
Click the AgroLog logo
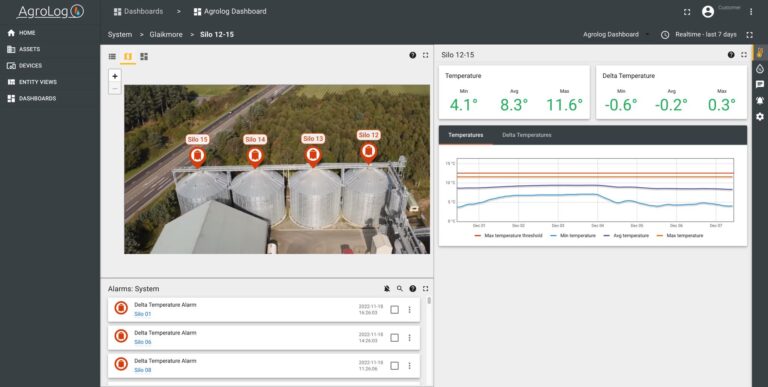(50, 11)
